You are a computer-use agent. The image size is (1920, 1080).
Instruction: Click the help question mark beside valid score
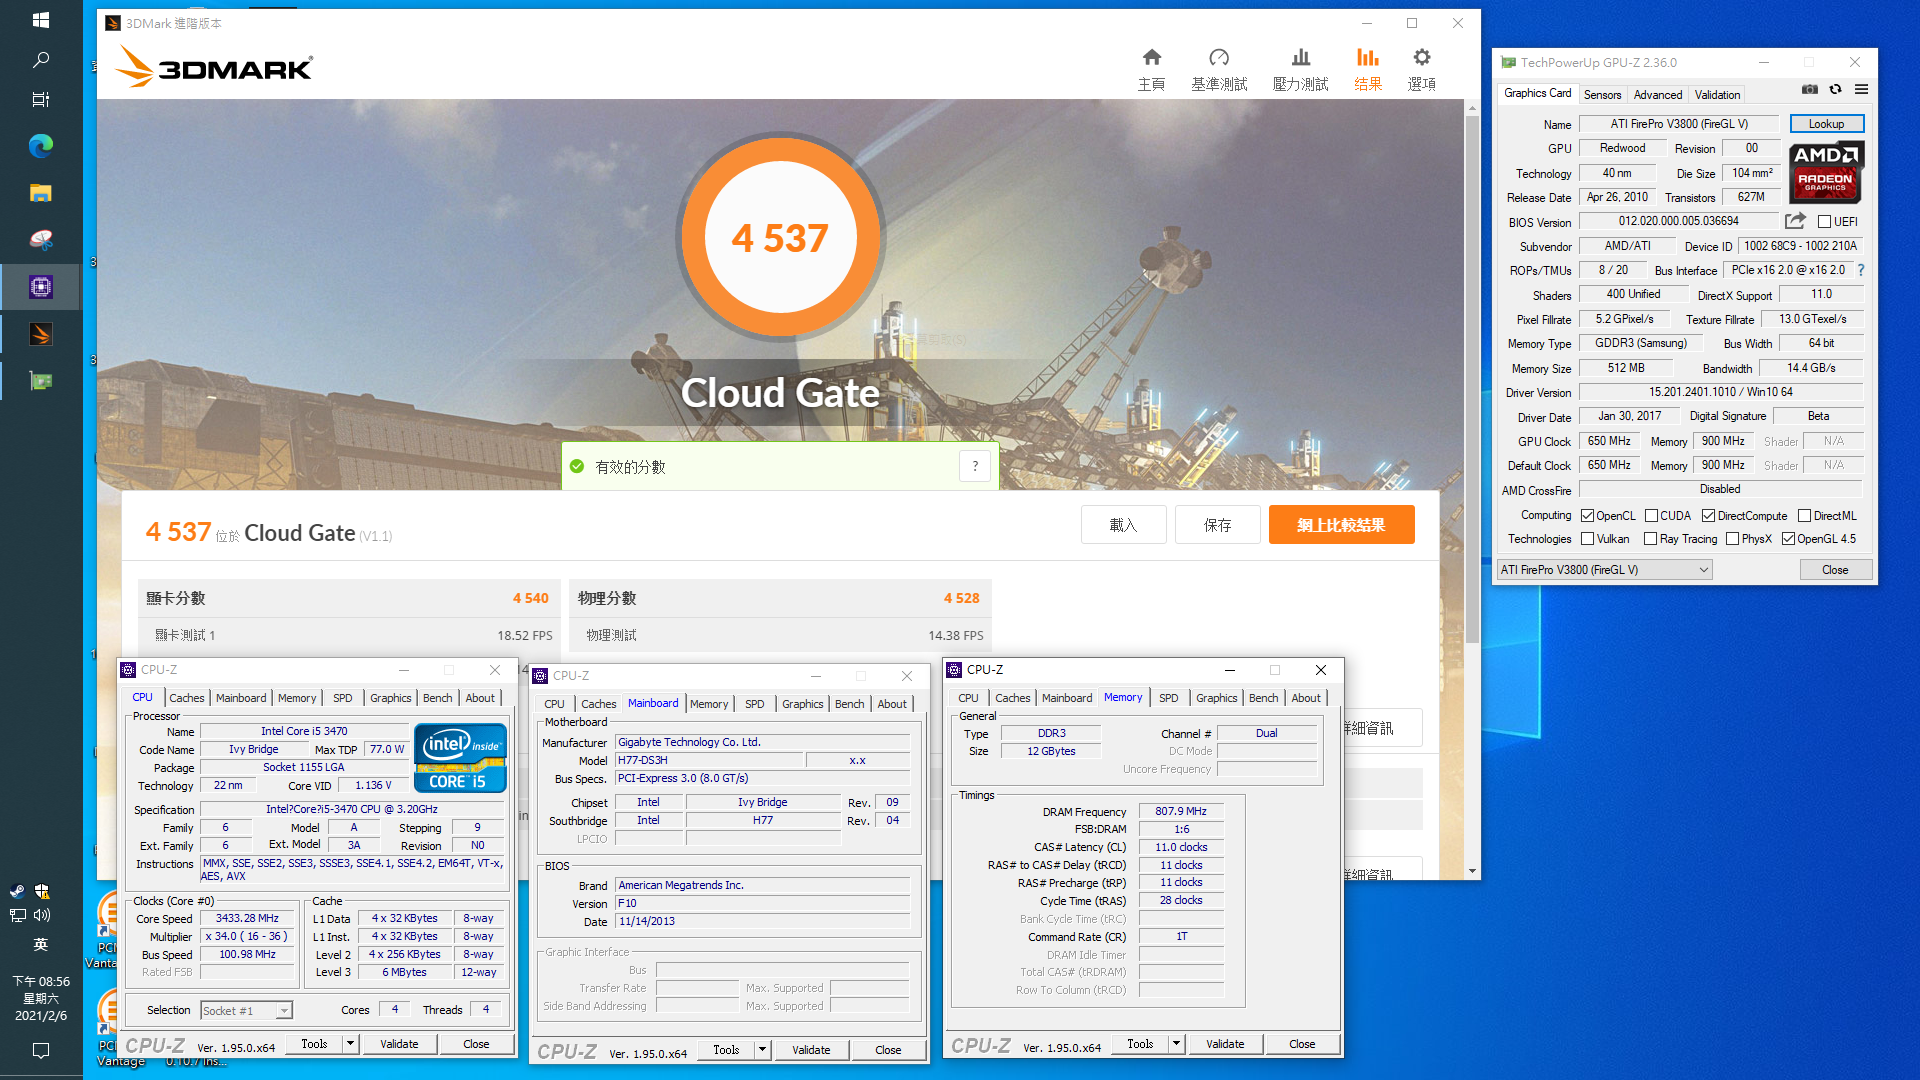975,466
